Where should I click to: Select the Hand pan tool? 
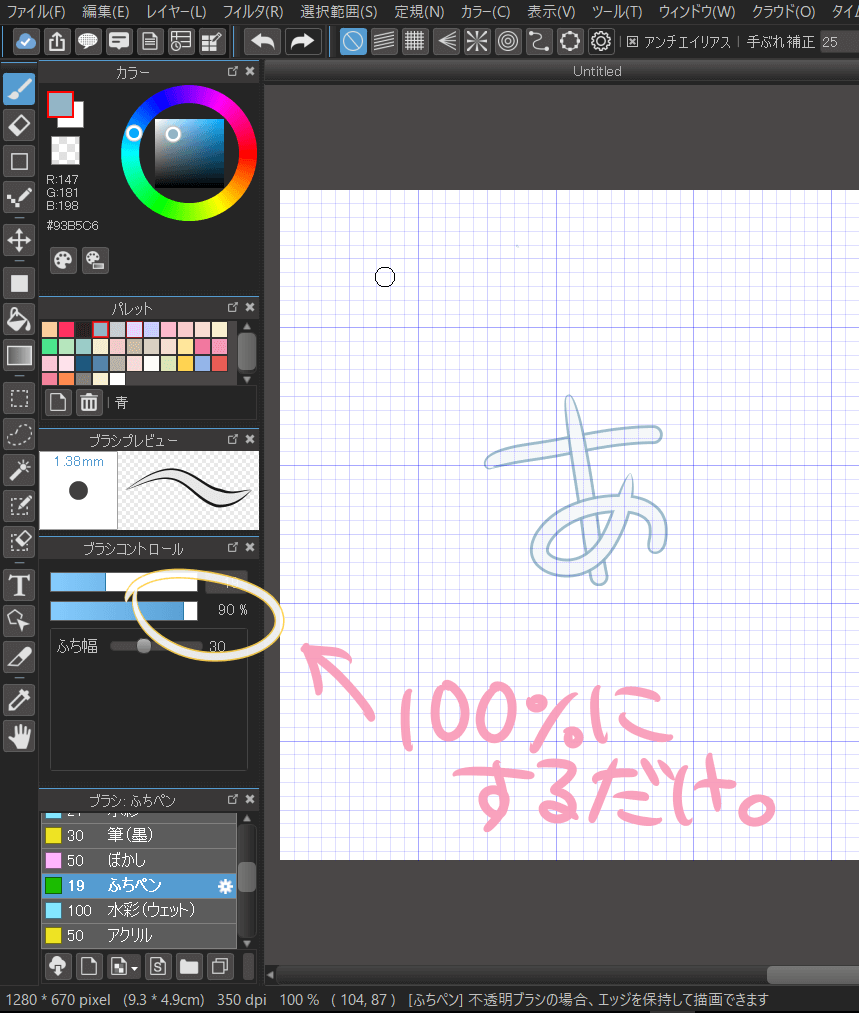tap(19, 736)
